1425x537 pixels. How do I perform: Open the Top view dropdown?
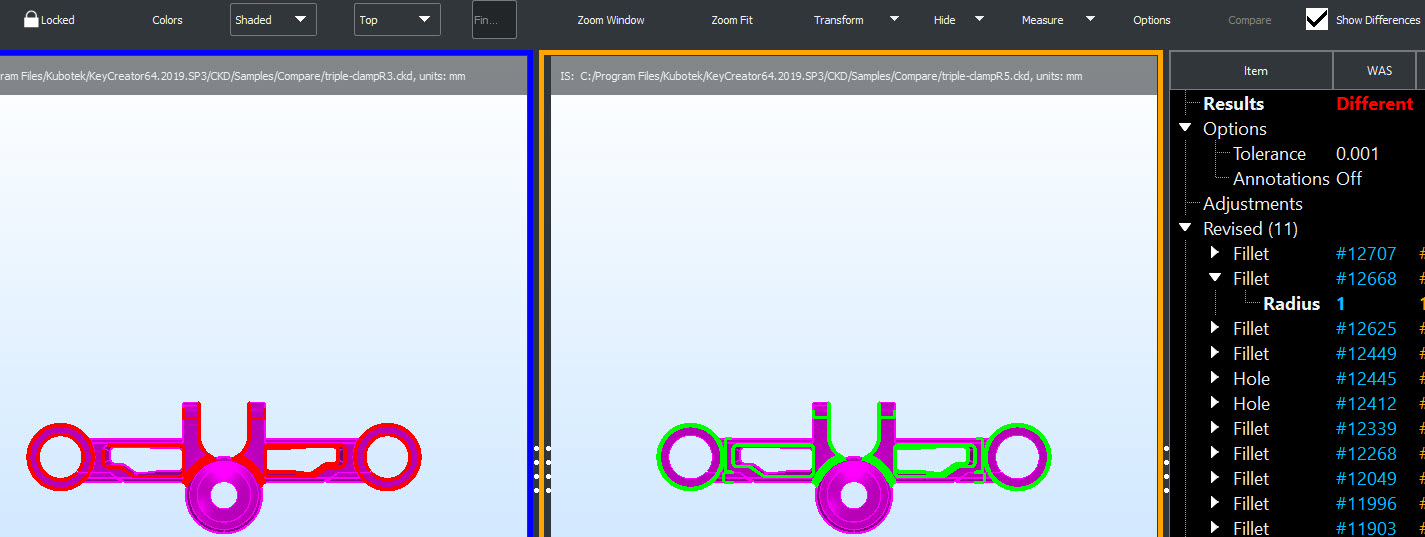point(397,20)
